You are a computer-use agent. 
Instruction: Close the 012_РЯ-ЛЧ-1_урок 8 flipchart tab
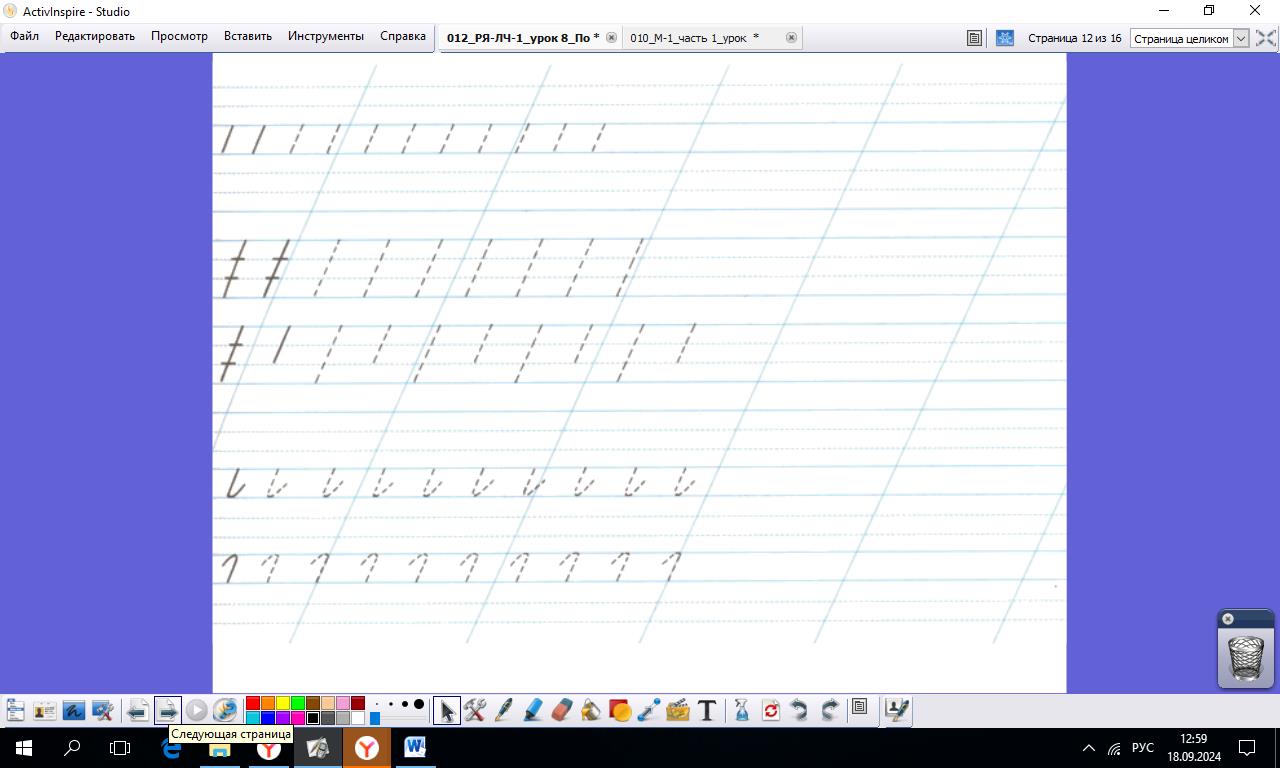[x=611, y=38]
